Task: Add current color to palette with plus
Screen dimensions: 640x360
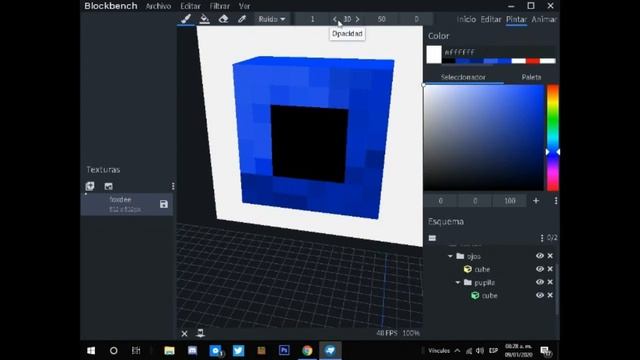Action: pyautogui.click(x=536, y=201)
